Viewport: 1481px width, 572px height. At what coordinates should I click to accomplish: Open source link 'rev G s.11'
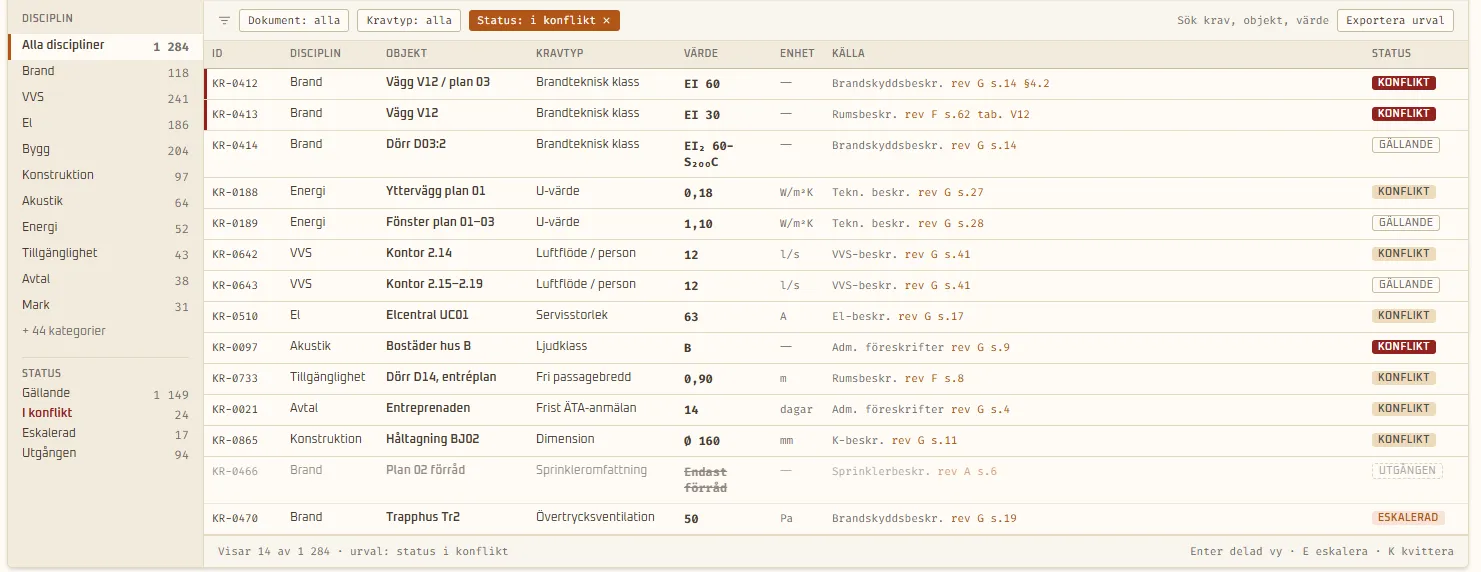coord(924,441)
